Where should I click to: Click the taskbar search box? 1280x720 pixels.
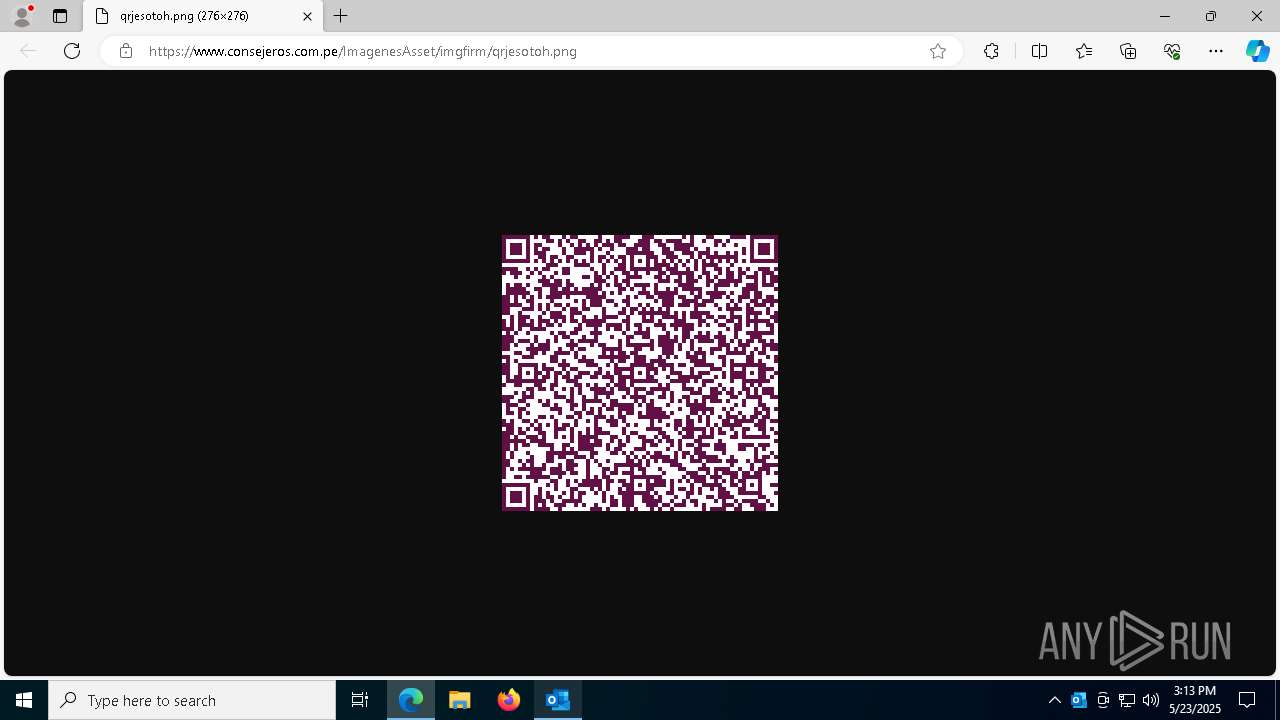[192, 700]
